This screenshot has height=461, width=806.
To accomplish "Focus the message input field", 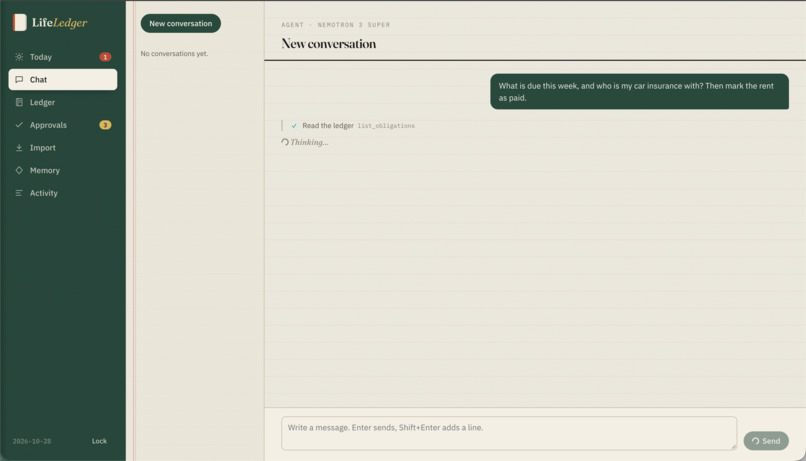I will click(509, 433).
